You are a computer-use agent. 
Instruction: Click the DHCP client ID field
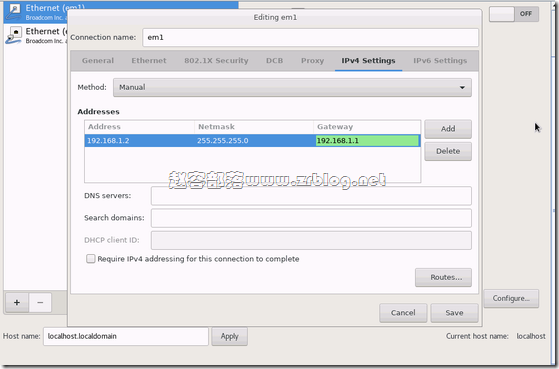311,240
